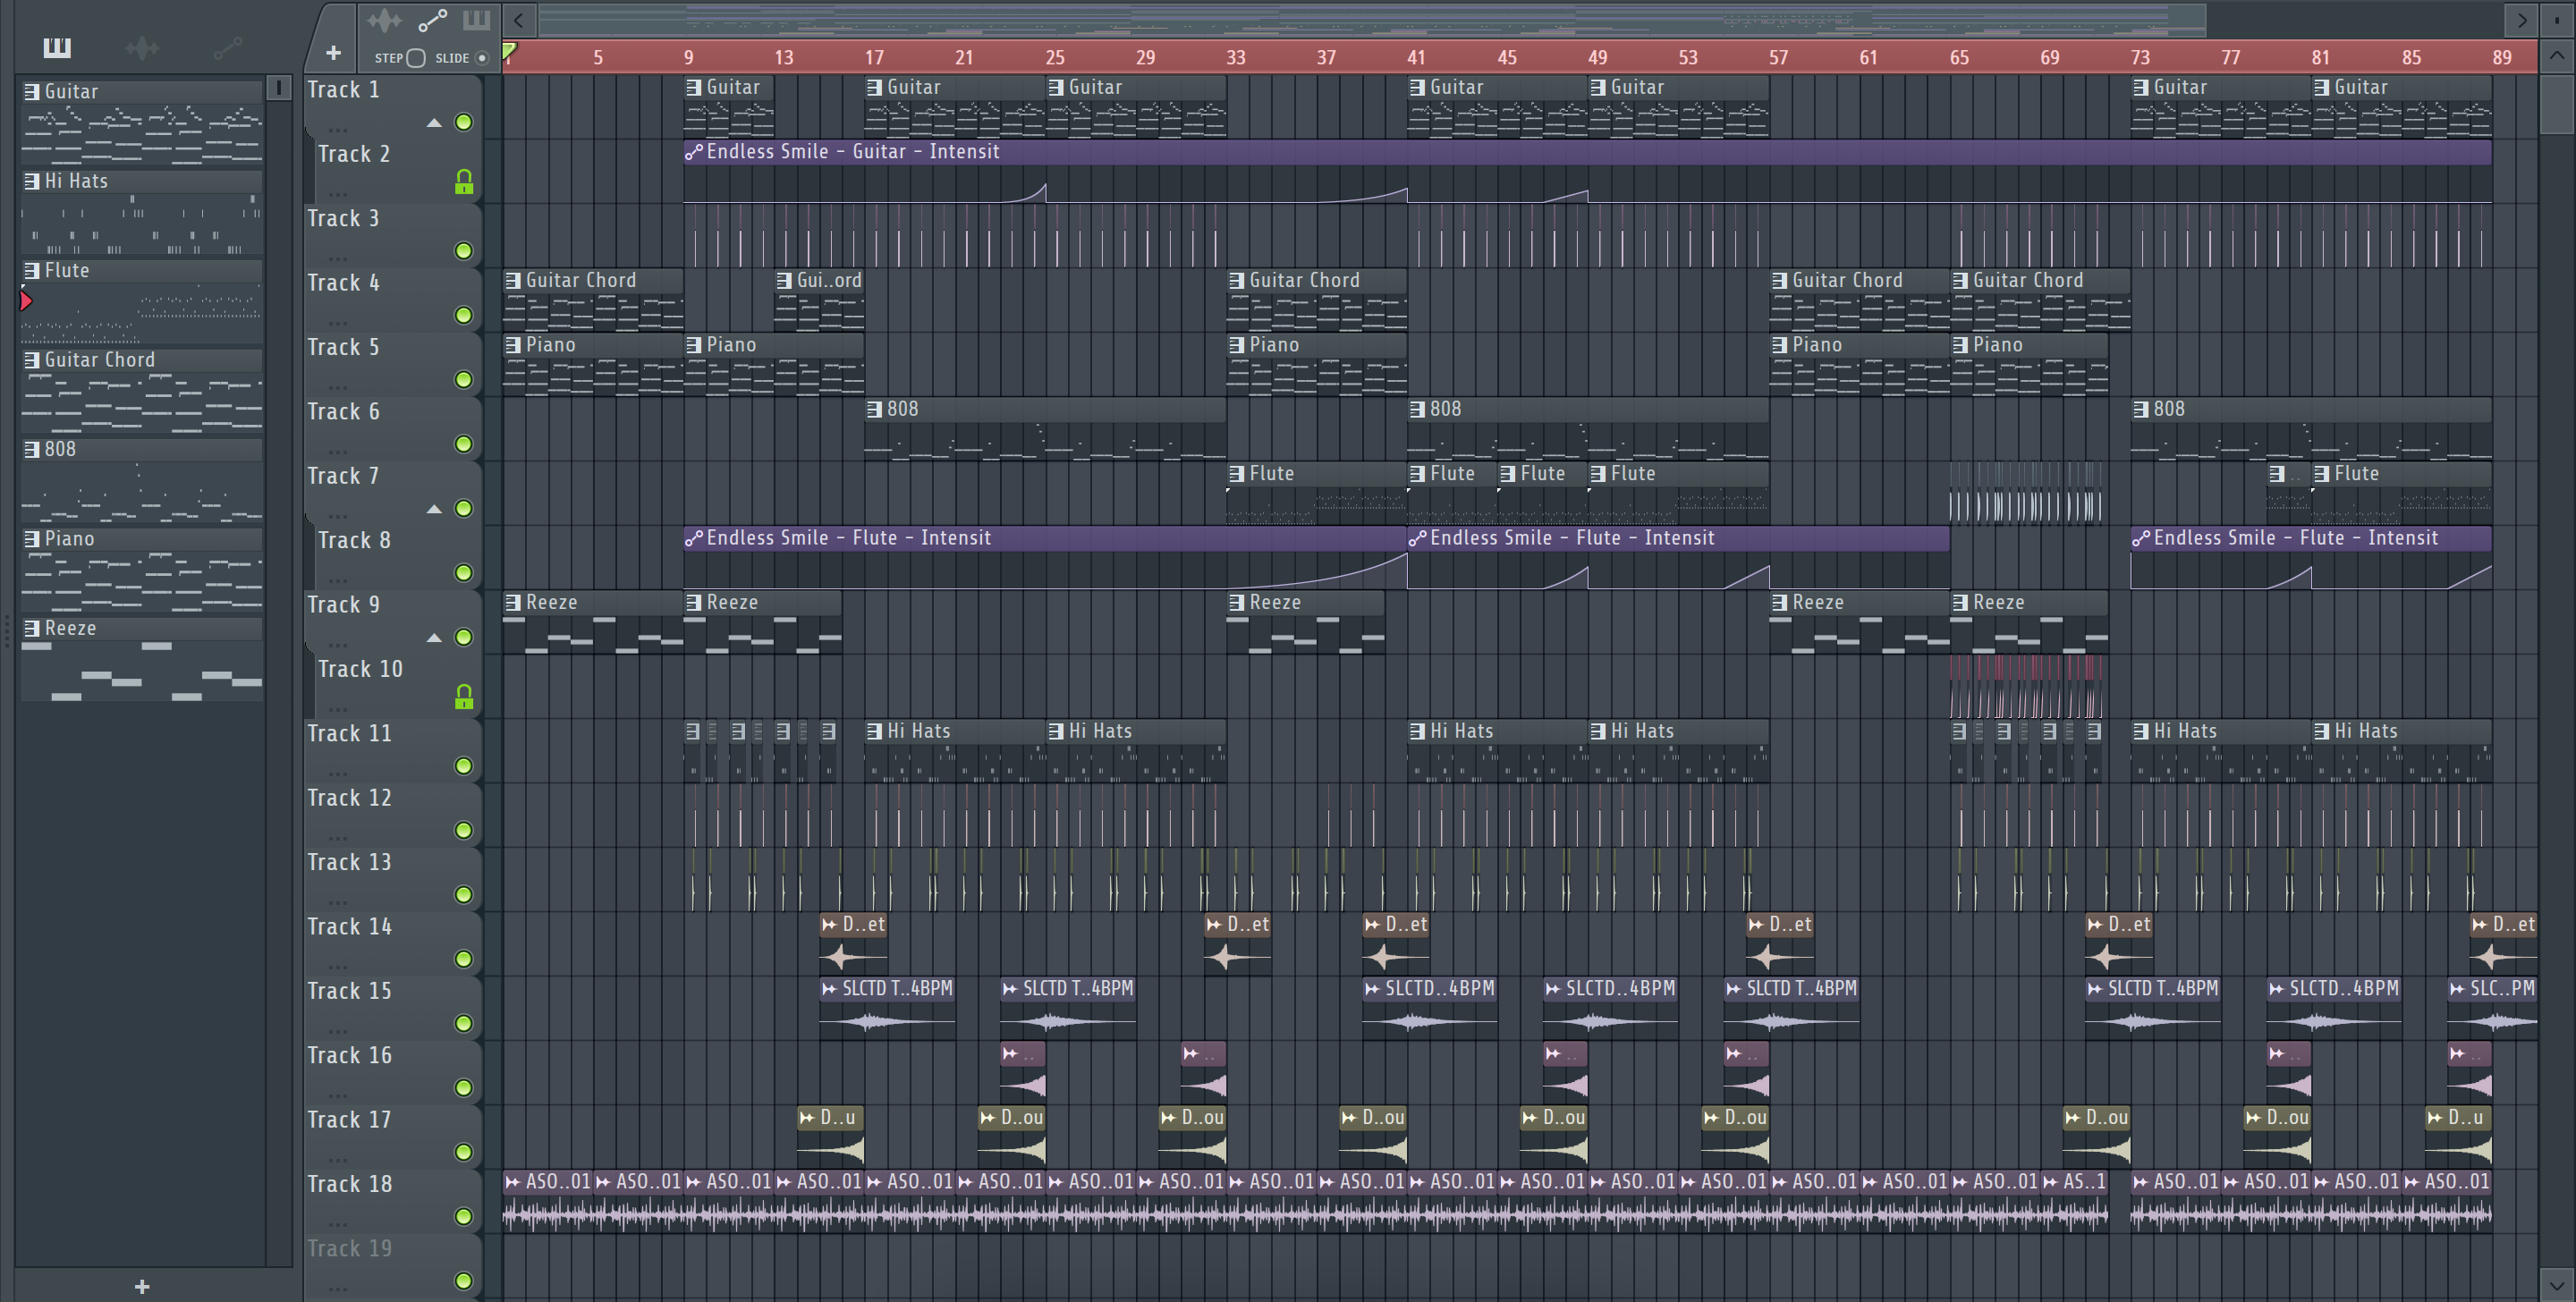Collapse Track 7 group using its triangle
The width and height of the screenshot is (2576, 1302).
point(434,509)
